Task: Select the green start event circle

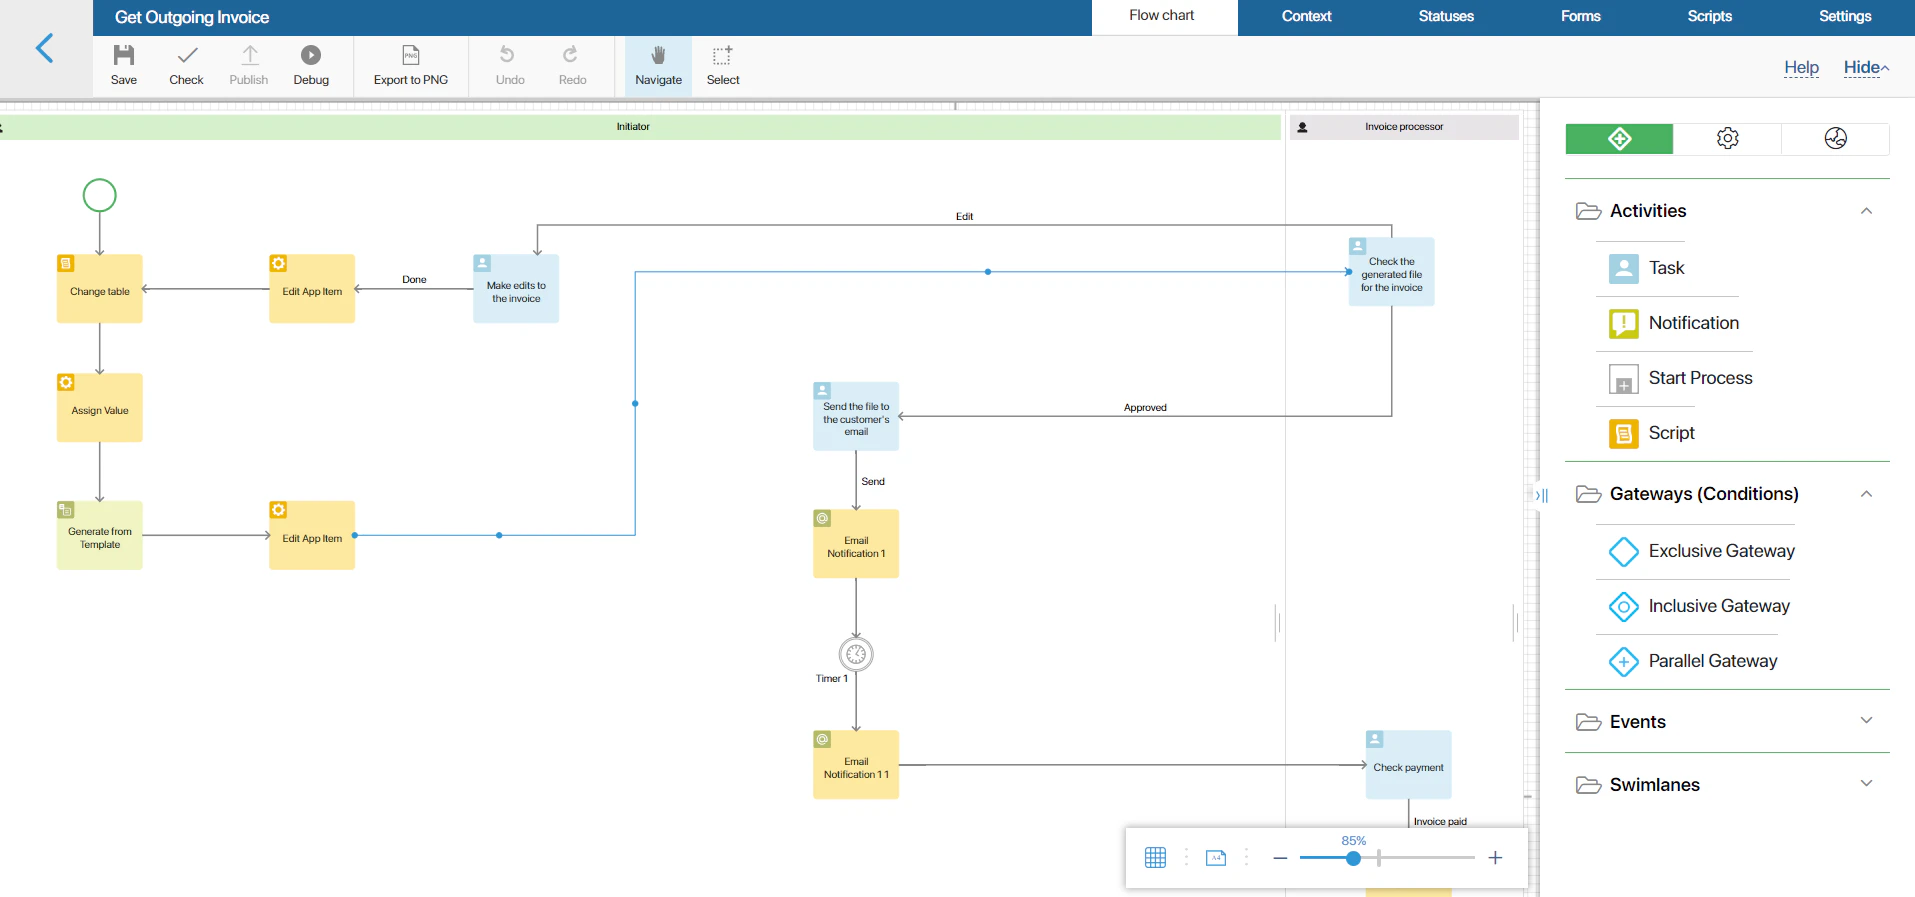Action: pyautogui.click(x=100, y=195)
